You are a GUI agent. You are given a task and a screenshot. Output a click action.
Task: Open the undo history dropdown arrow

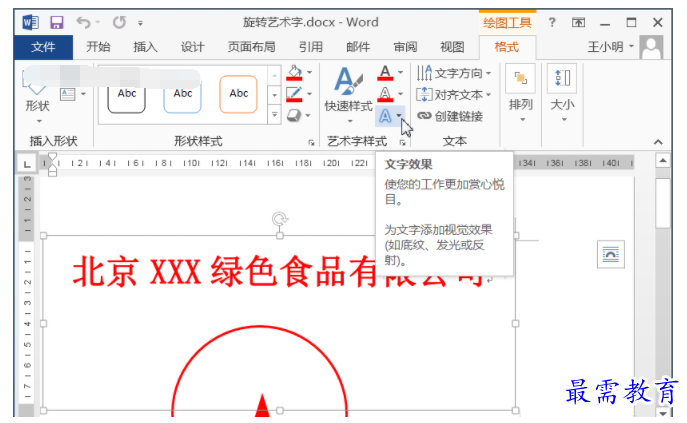click(x=98, y=22)
